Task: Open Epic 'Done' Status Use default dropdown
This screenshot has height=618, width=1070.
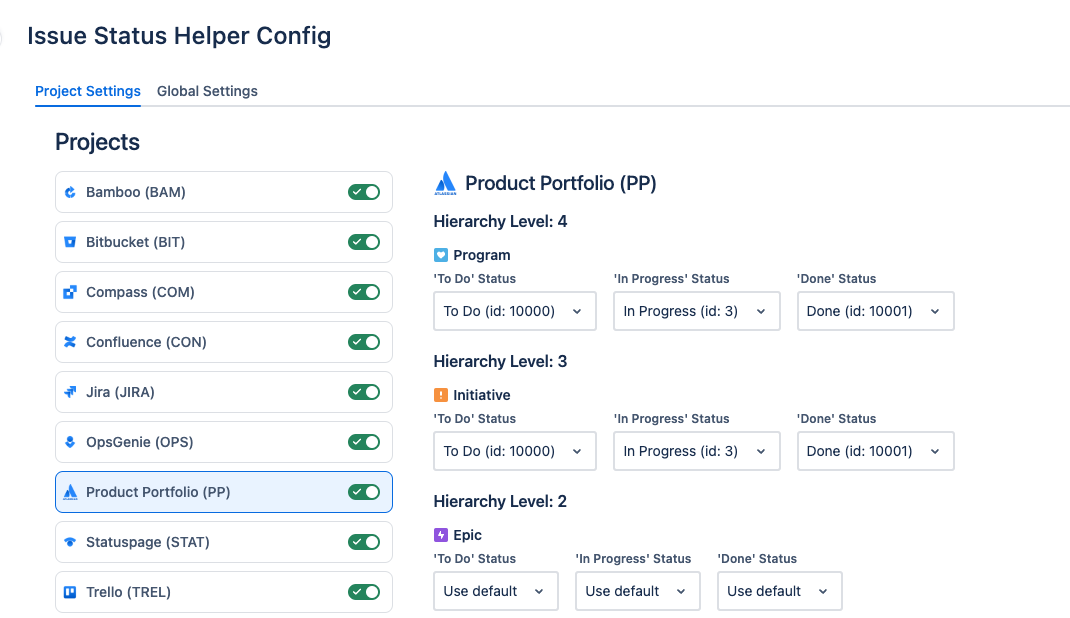Action: coord(779,591)
